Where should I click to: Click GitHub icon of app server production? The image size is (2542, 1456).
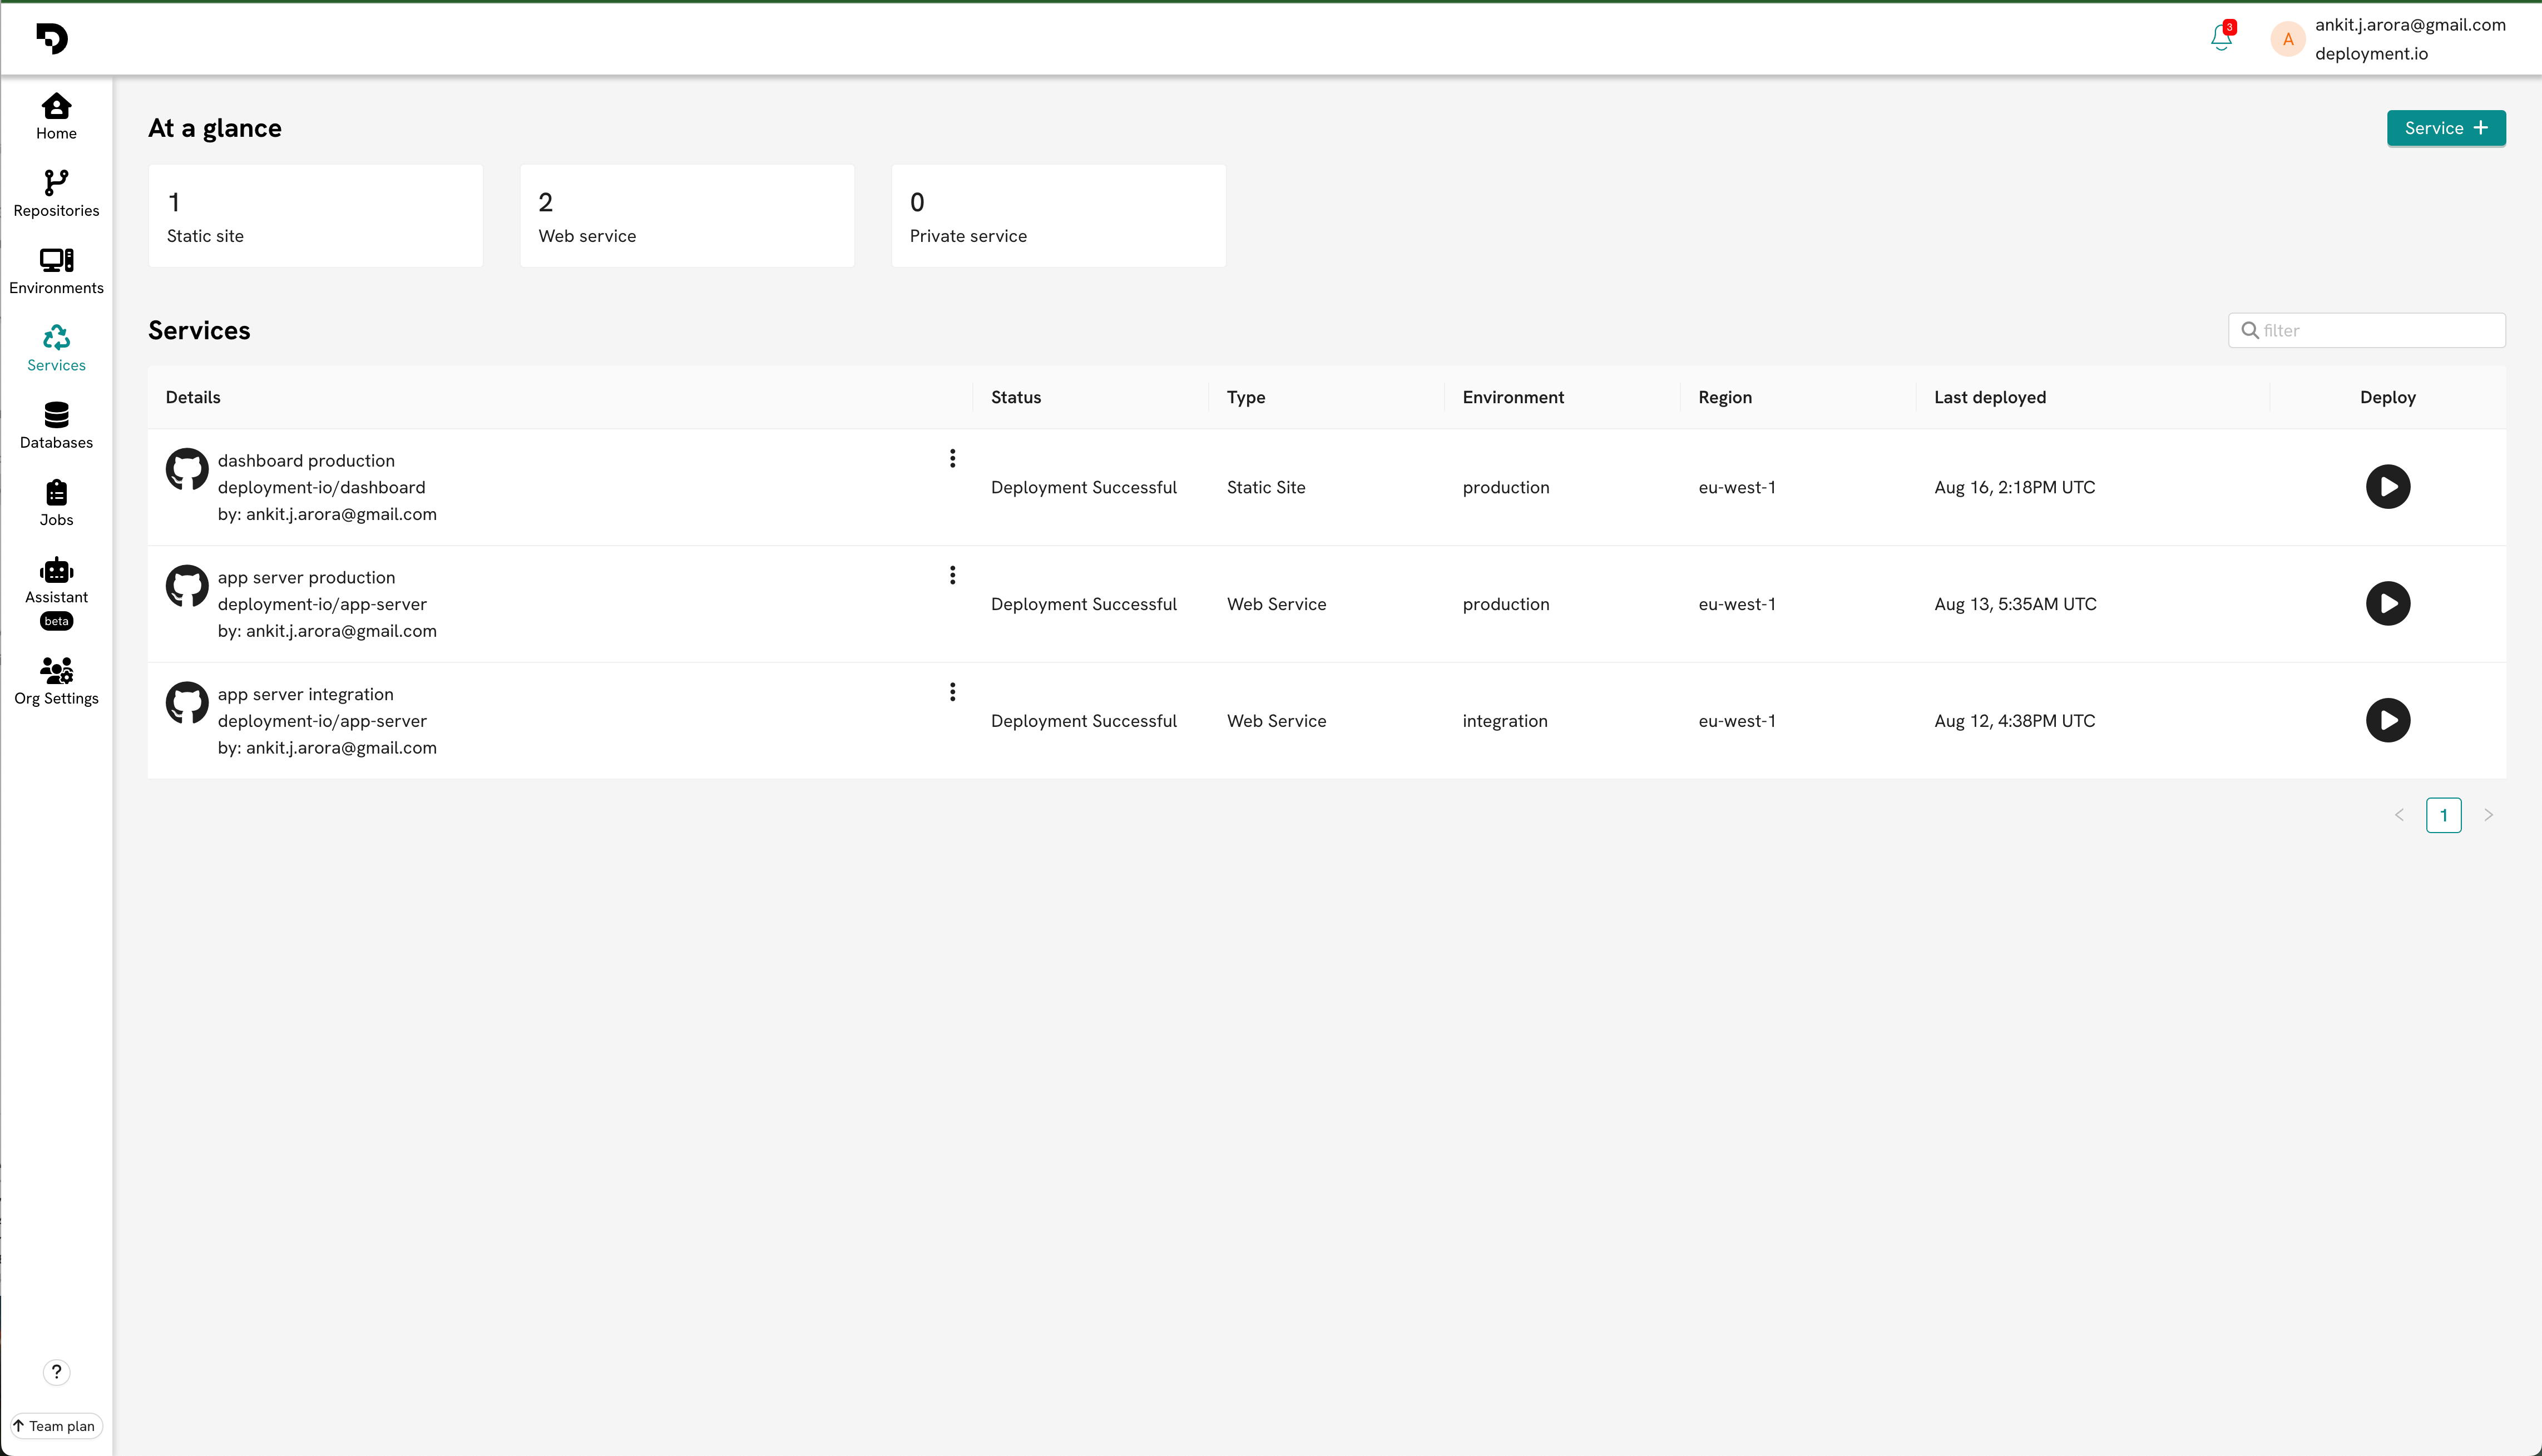[187, 586]
